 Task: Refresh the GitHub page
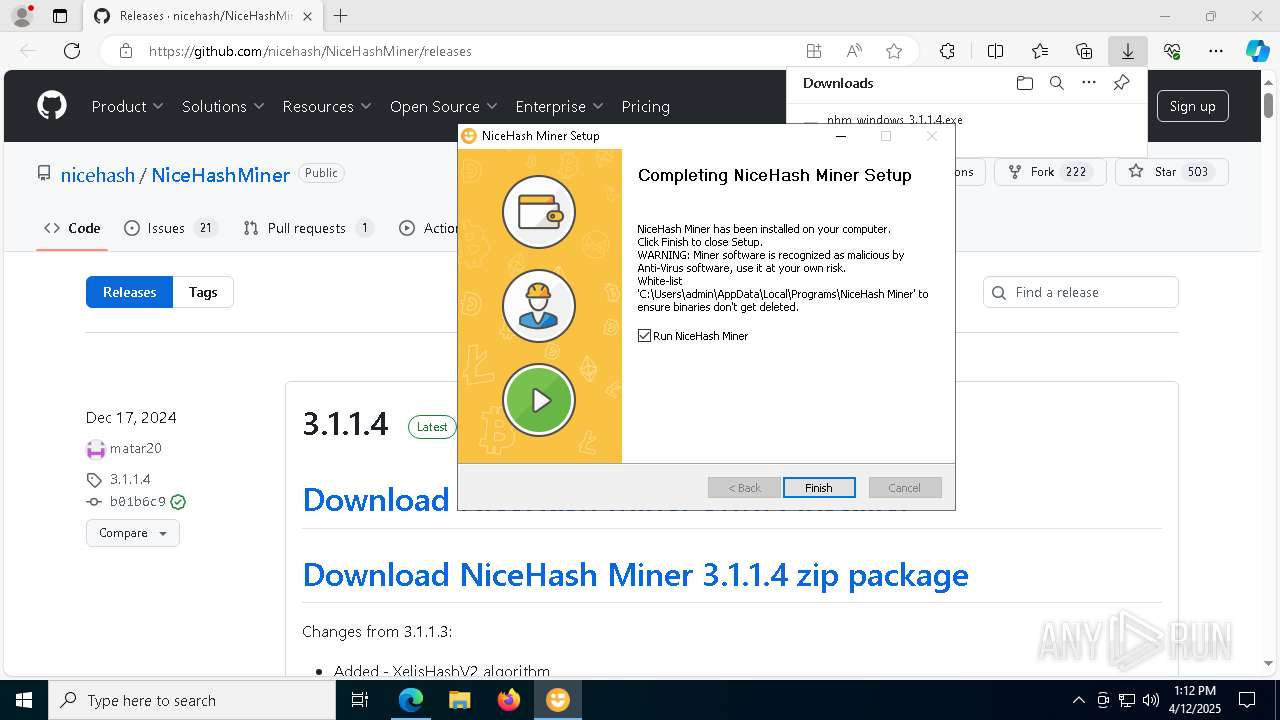(72, 51)
